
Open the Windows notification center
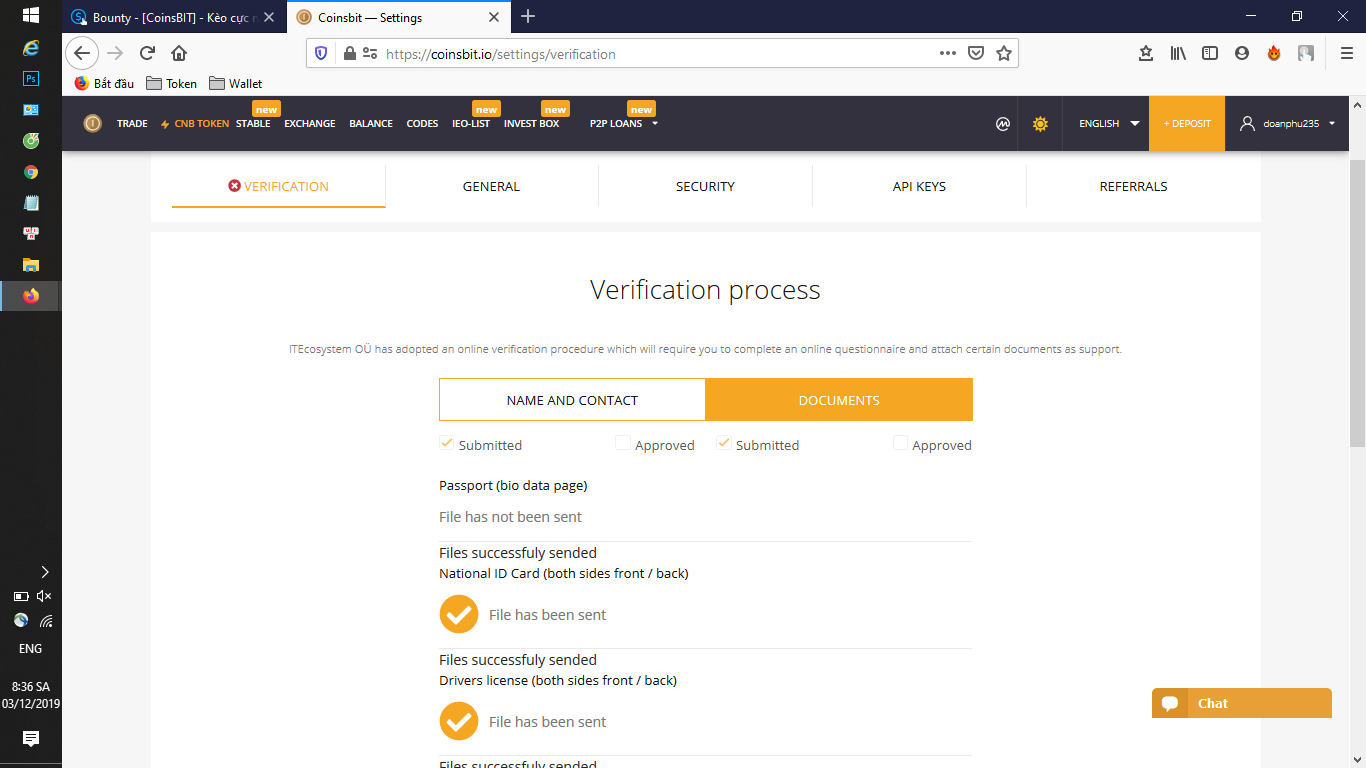point(31,739)
